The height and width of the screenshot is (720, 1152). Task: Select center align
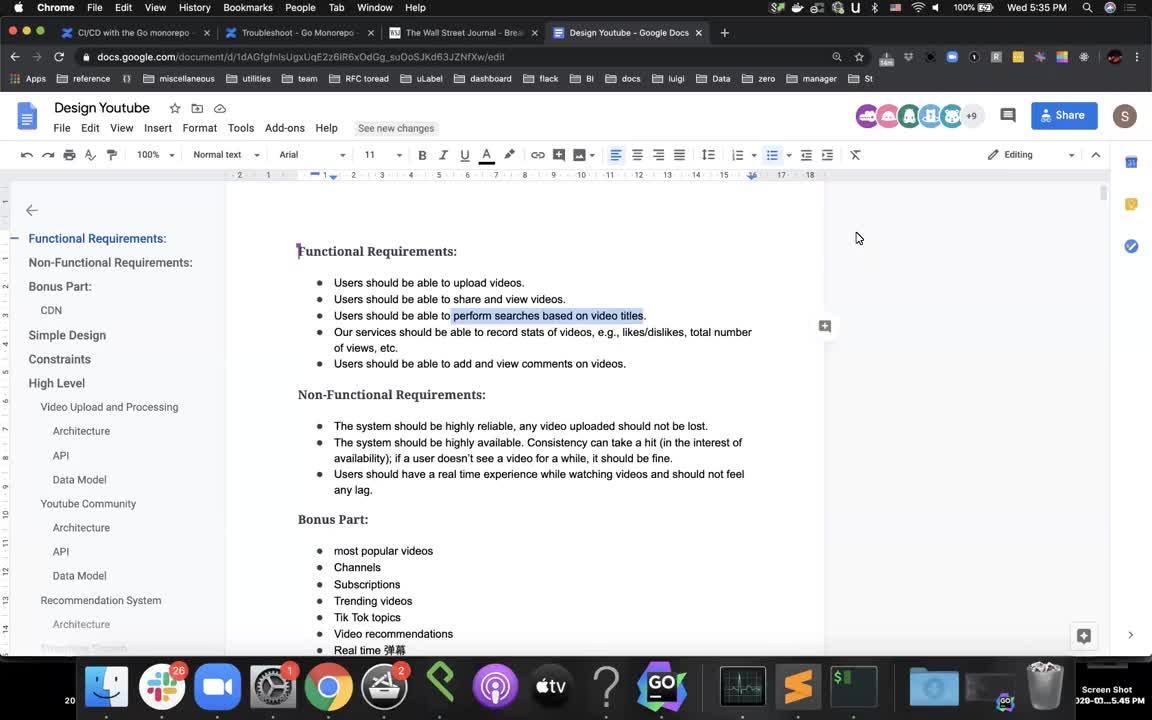click(637, 155)
